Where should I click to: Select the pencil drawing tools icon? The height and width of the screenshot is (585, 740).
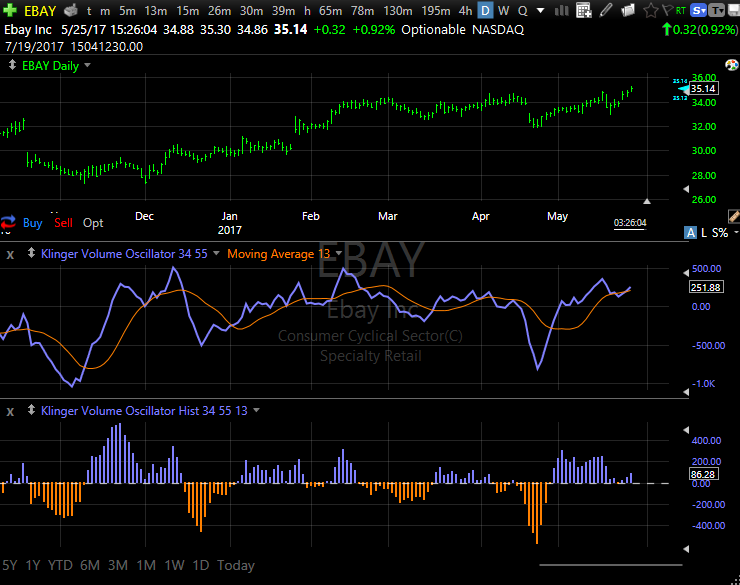606,10
